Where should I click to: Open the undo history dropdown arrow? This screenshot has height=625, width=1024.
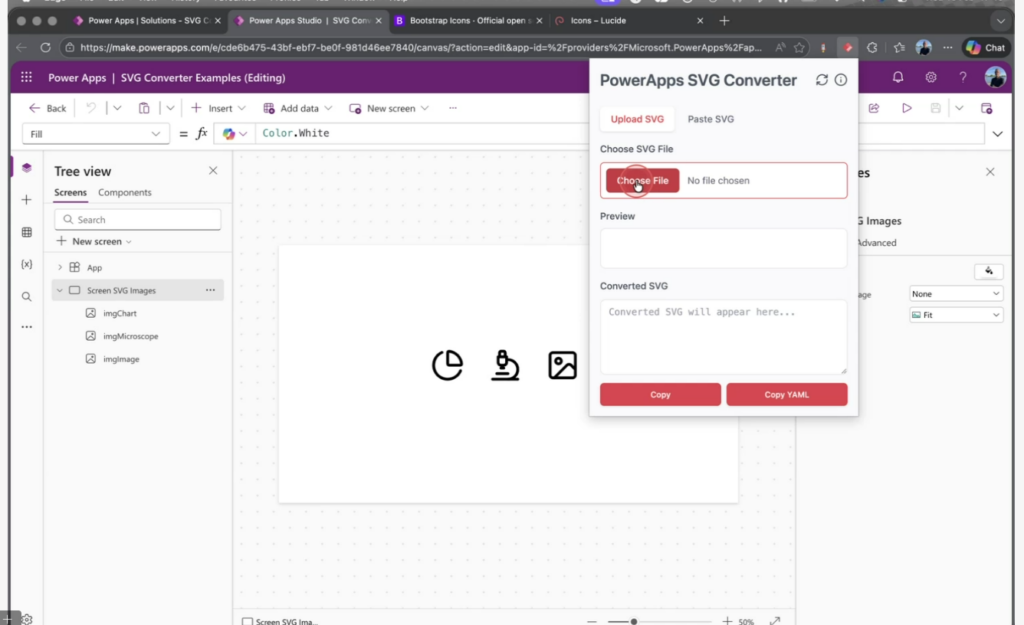click(117, 108)
